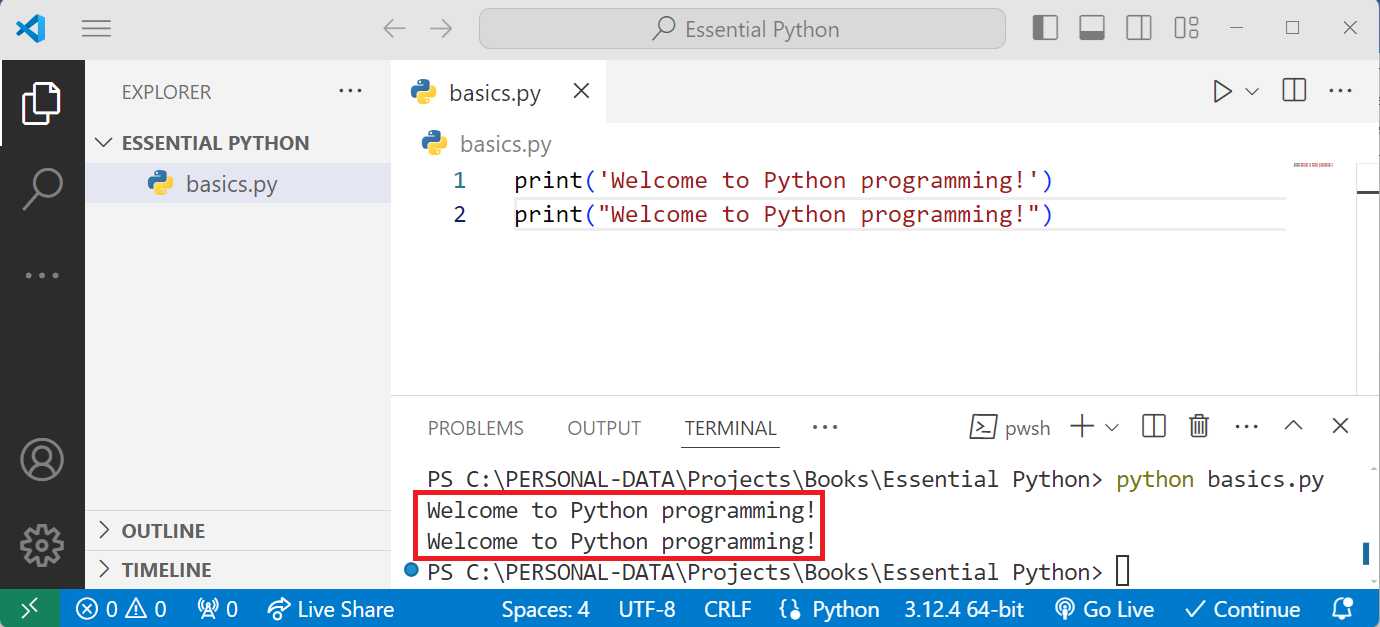
Task: Maximize the panel with up chevron
Action: click(1293, 426)
